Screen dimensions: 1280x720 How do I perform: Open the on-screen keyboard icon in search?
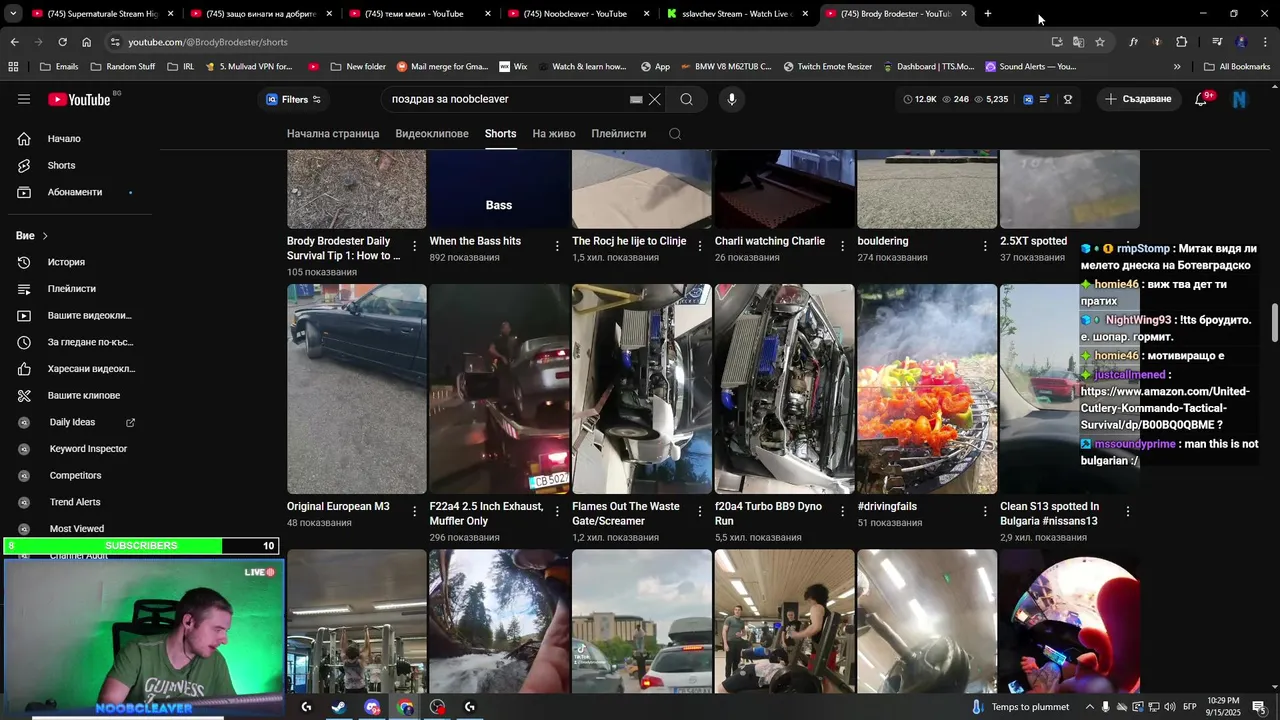pyautogui.click(x=636, y=99)
